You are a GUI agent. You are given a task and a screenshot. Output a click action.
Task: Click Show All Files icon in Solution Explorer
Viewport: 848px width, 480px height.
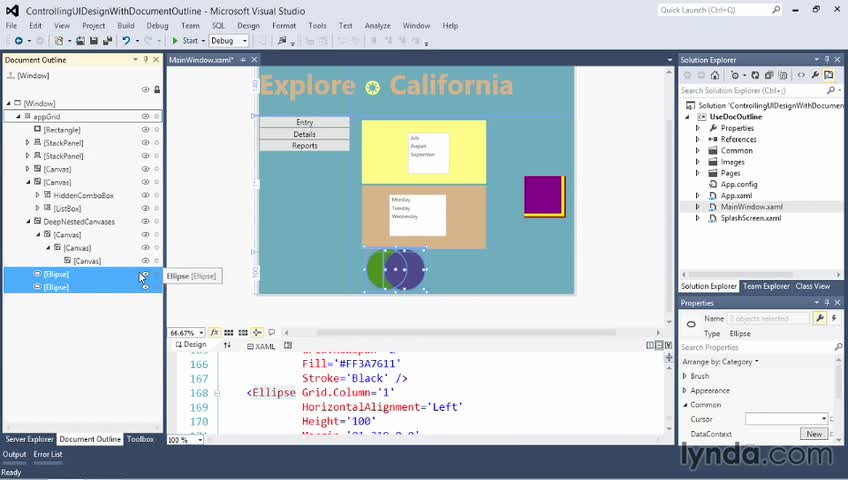pos(782,75)
